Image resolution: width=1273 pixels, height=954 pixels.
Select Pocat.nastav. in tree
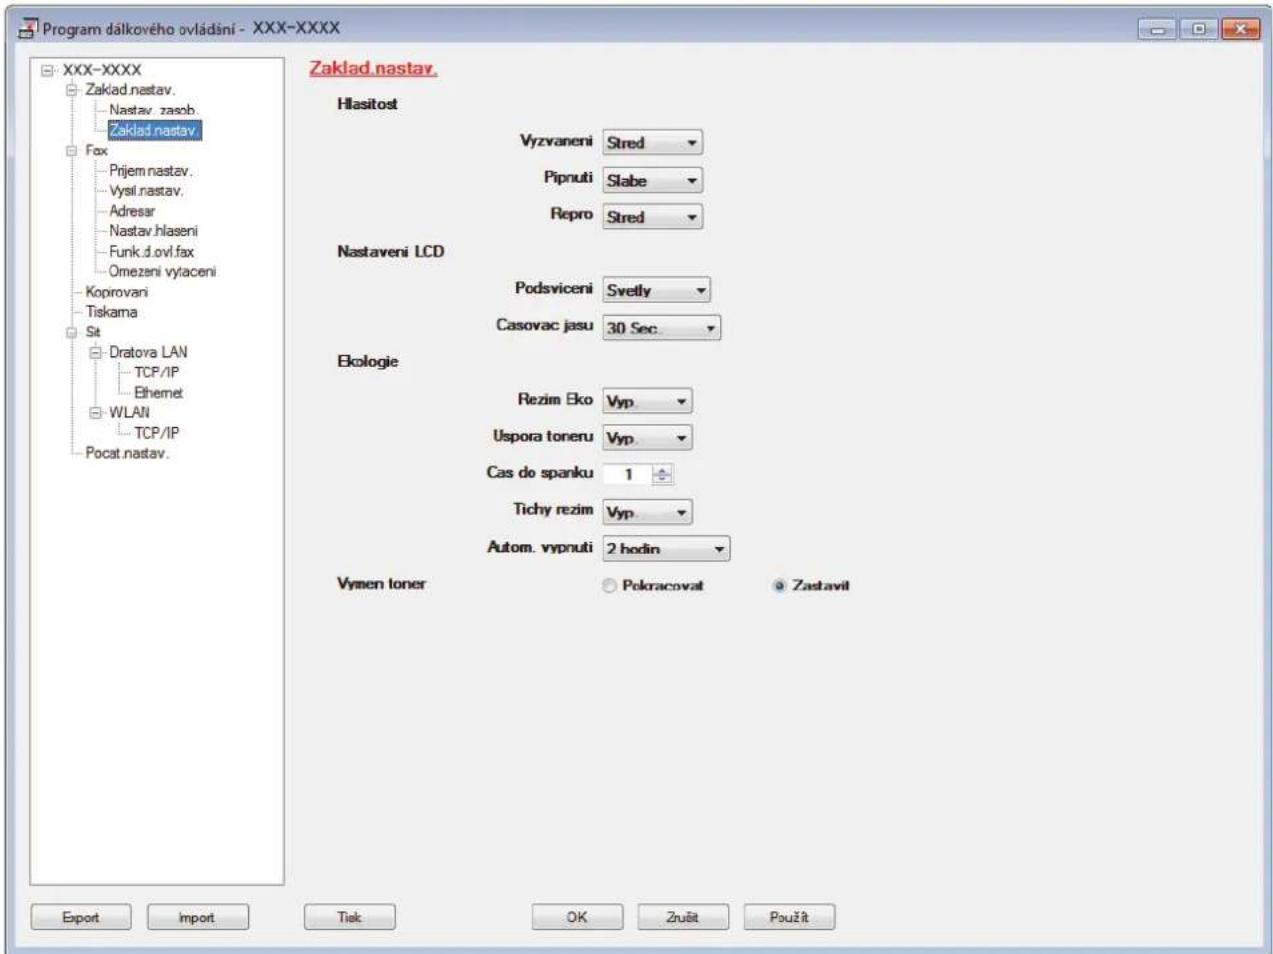coord(127,453)
